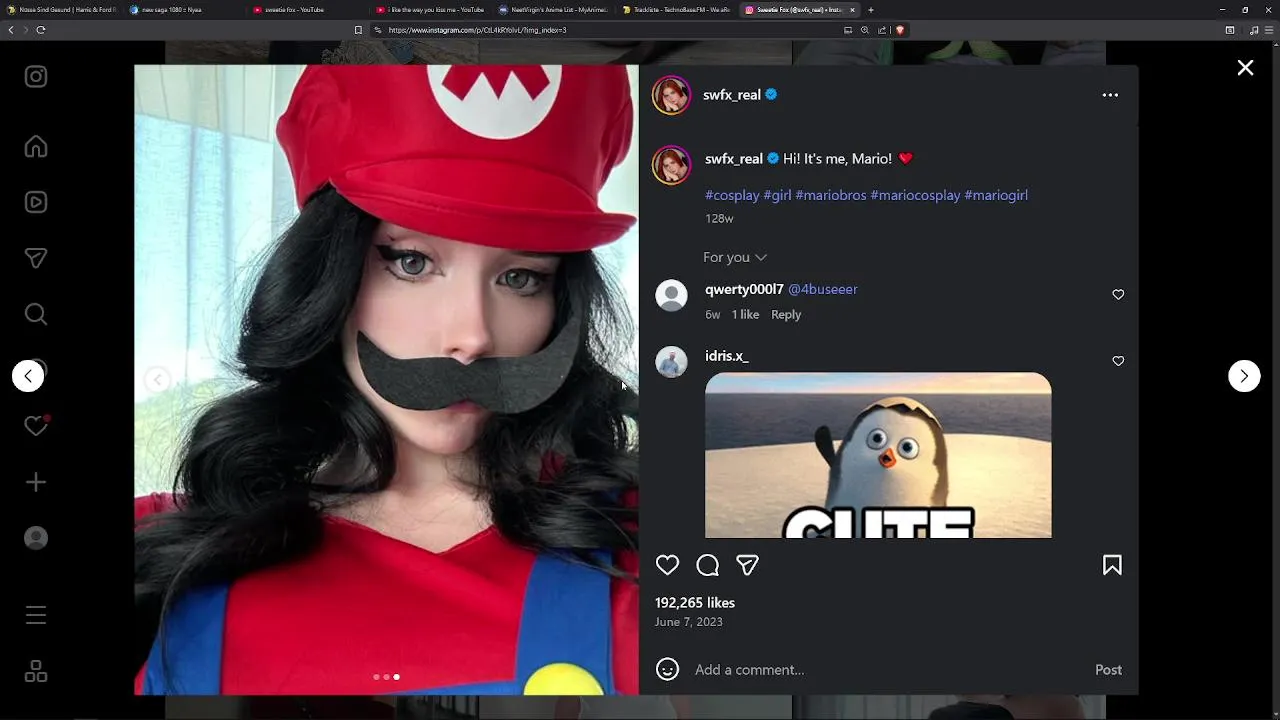Open the browser hamburger menu

click(1267, 30)
